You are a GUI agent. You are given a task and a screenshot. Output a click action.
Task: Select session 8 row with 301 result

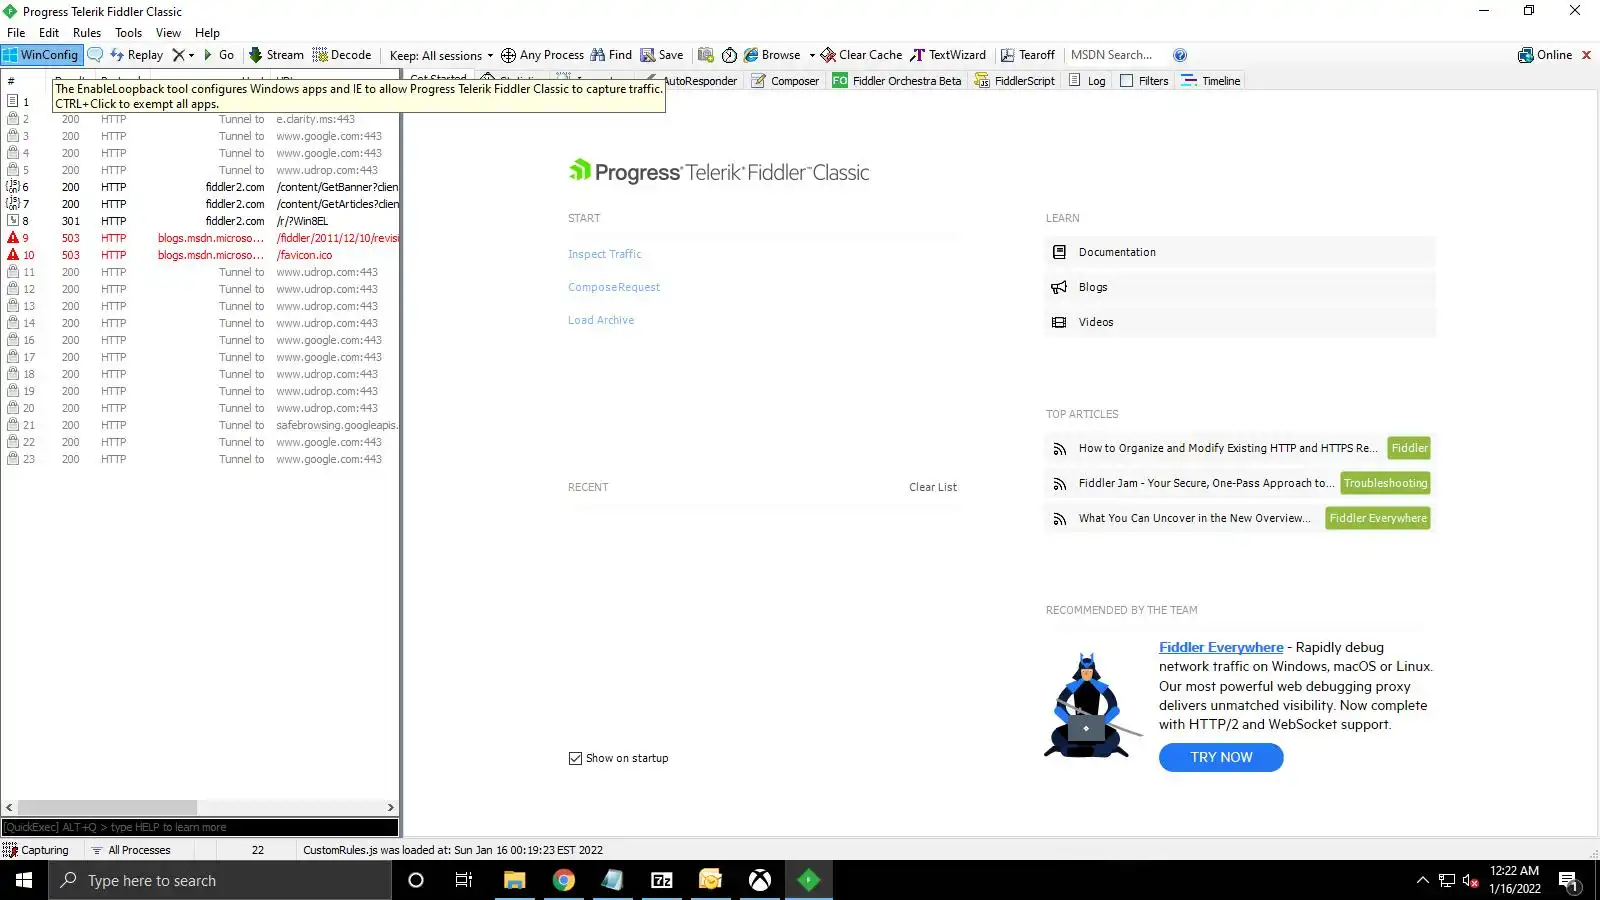click(x=200, y=221)
